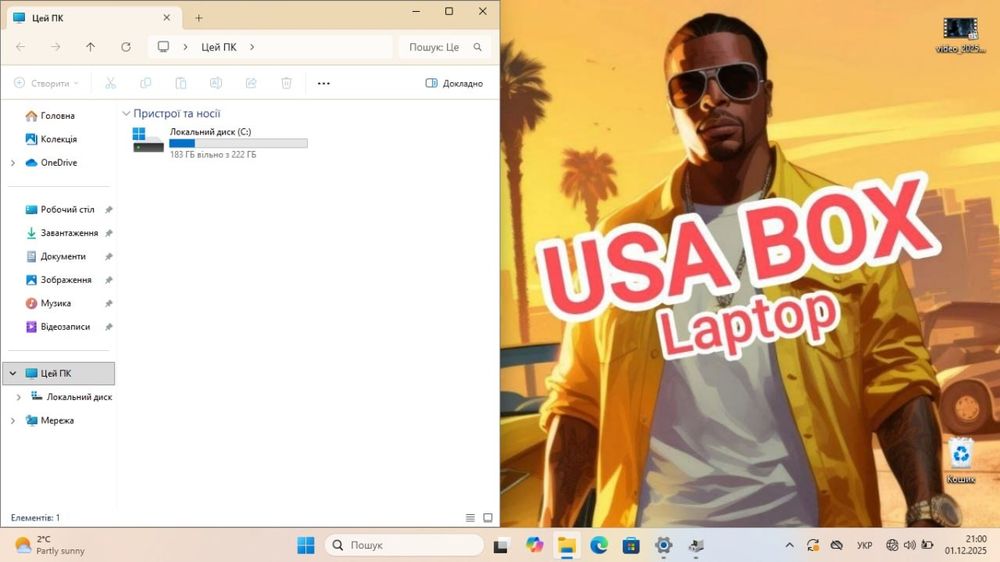Unpin Робочий стіл via pin icon
Viewport: 1000px width, 562px height.
coord(108,210)
